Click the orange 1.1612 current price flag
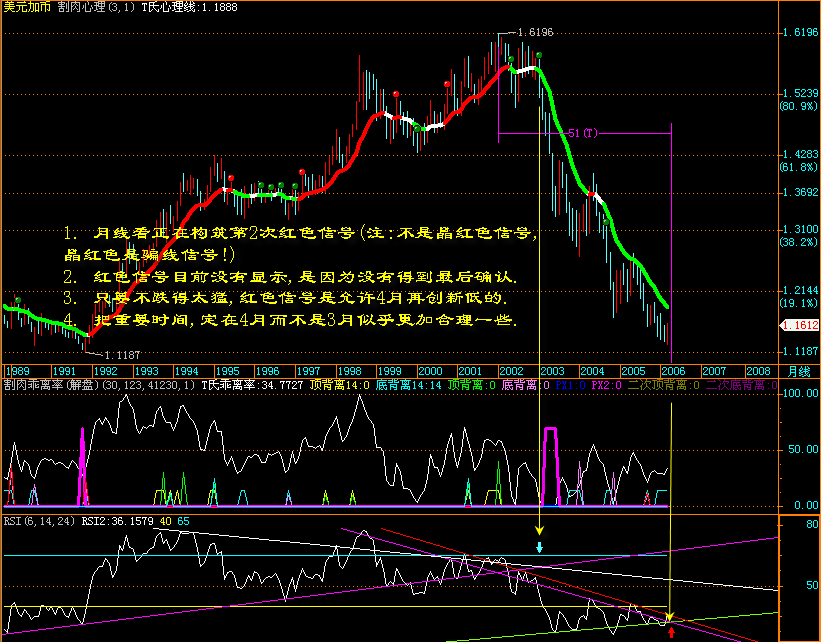821x642 pixels. tap(795, 325)
